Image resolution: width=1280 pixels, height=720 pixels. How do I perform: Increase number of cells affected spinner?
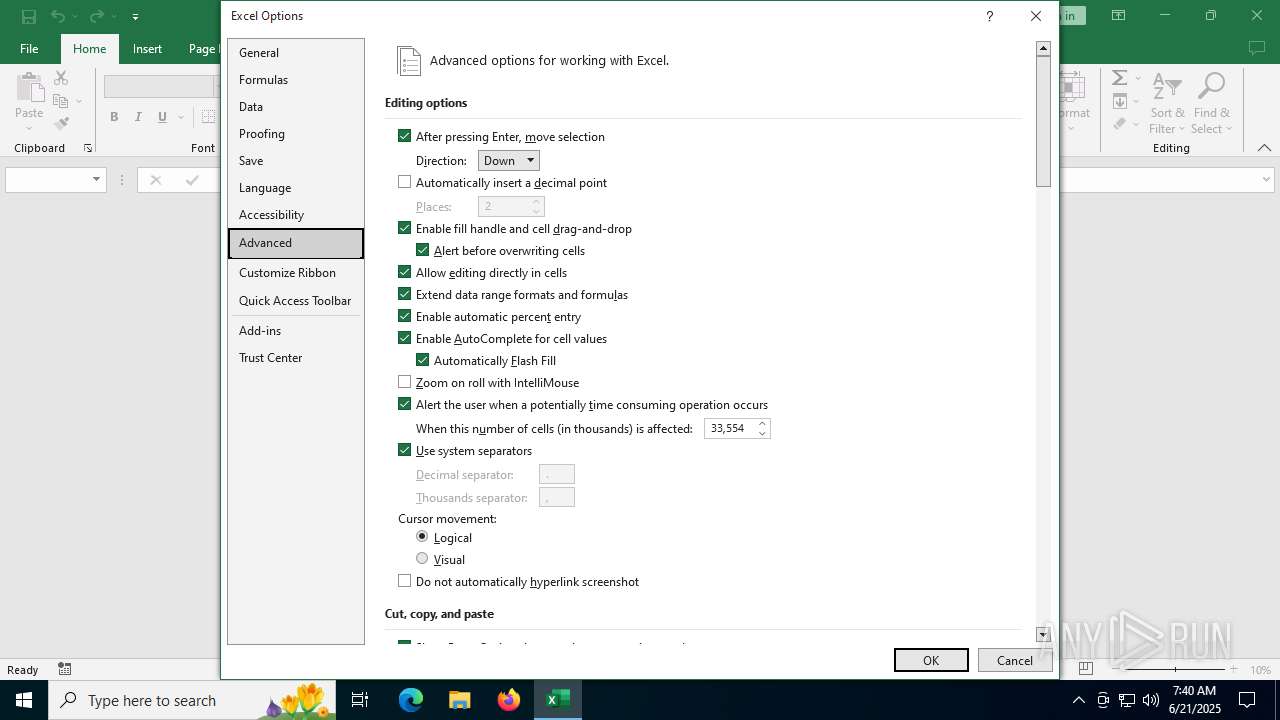point(762,423)
